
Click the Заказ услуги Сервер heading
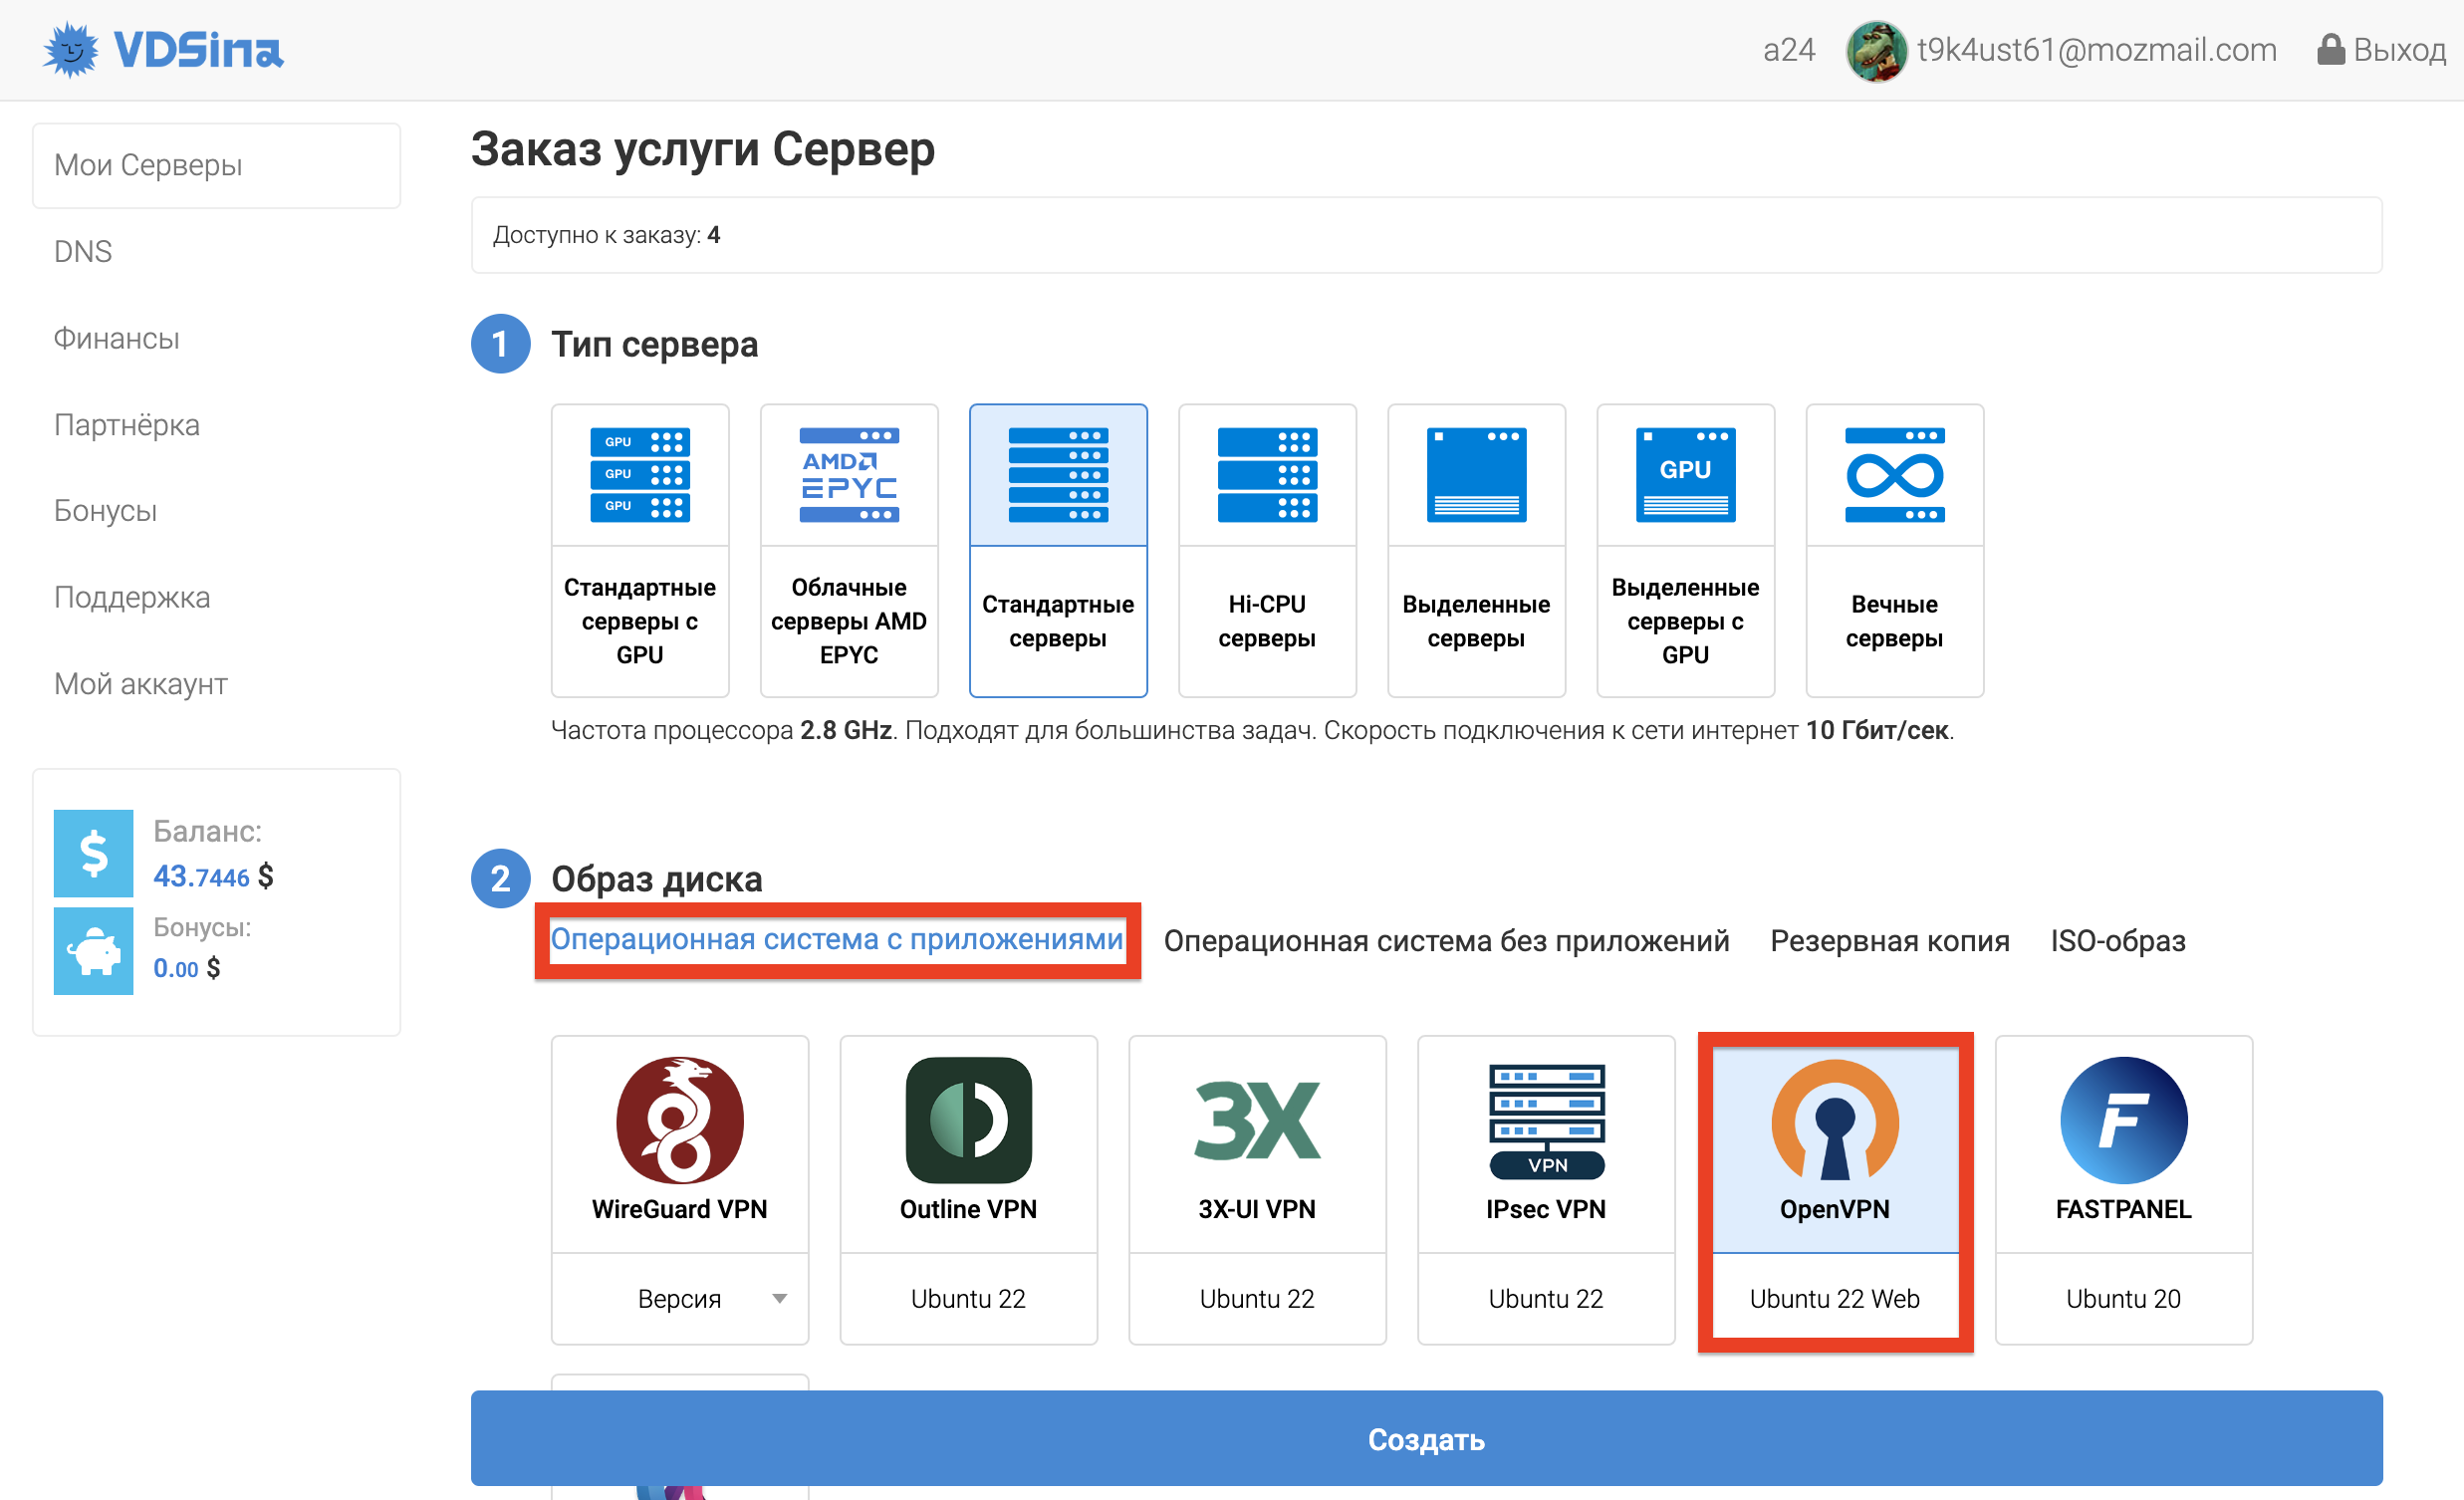point(702,150)
